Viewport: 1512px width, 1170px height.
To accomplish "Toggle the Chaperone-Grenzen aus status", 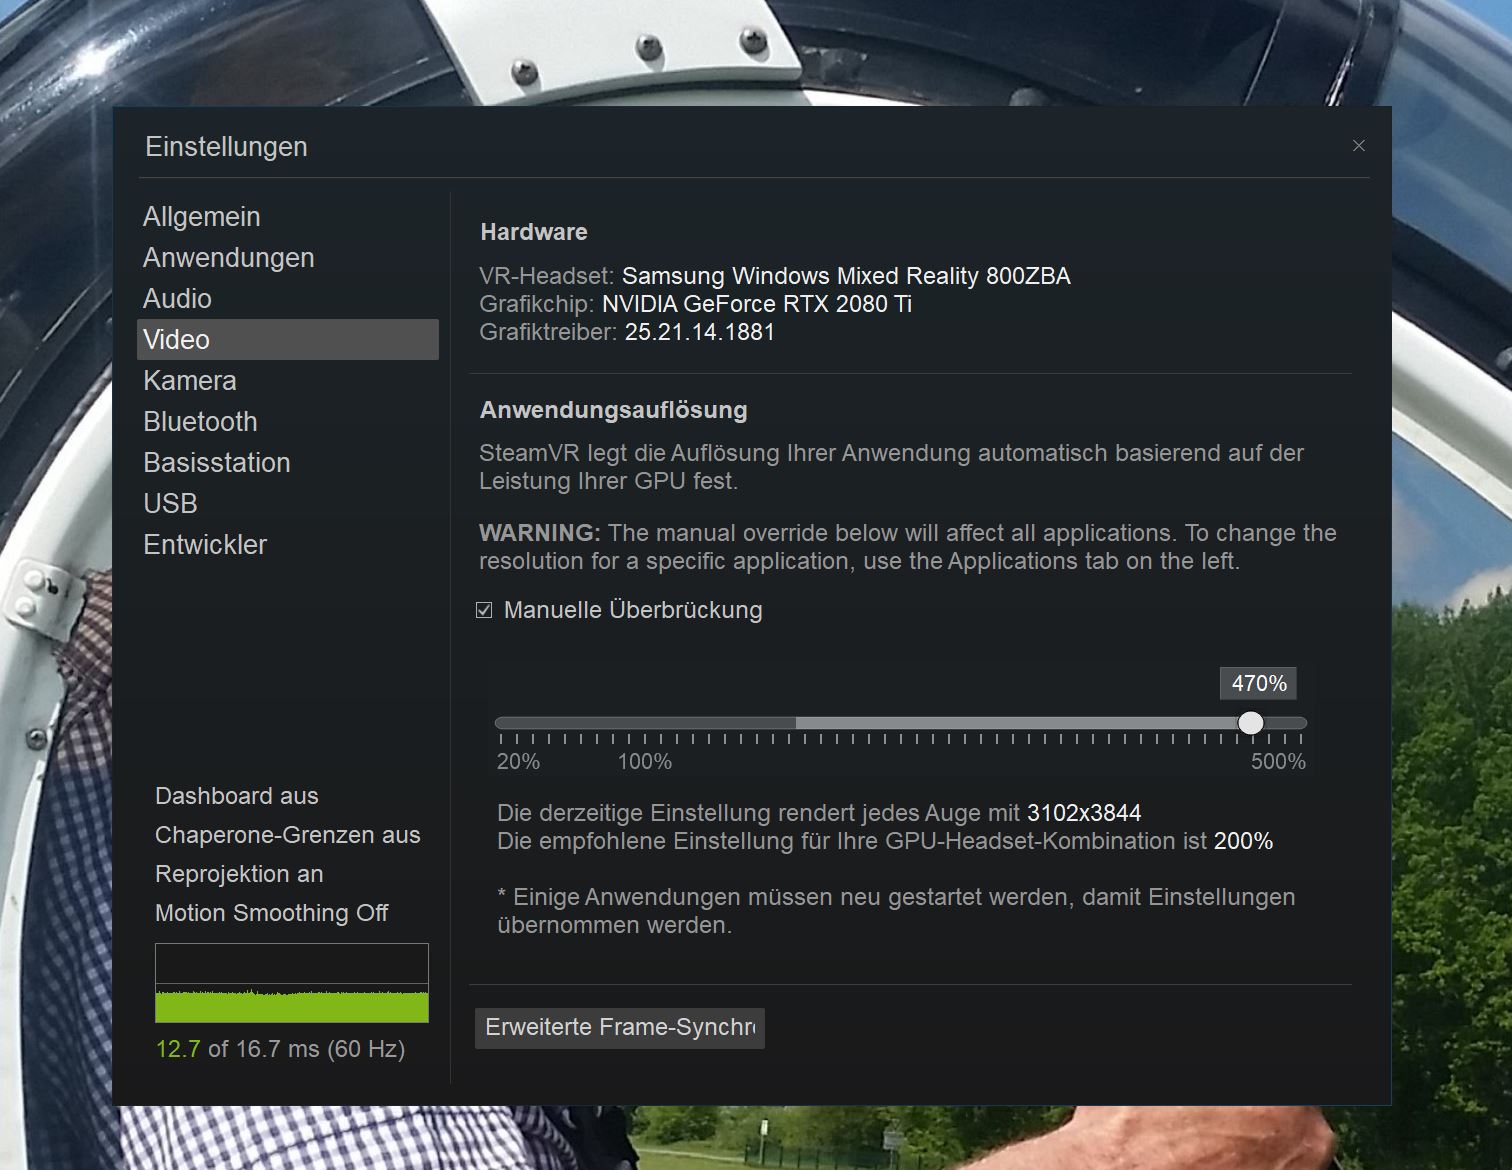I will tap(288, 835).
